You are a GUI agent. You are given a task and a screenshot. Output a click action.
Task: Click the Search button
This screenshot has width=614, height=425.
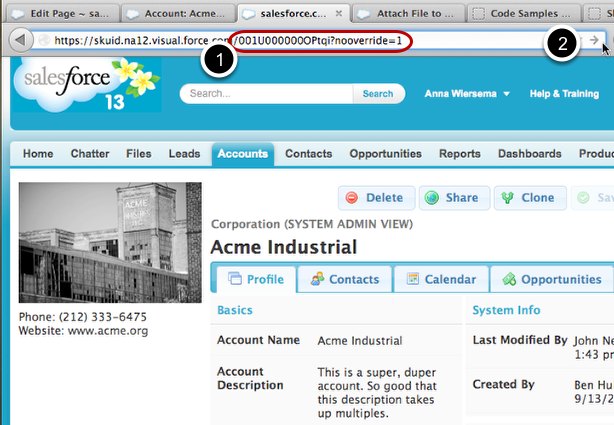378,94
